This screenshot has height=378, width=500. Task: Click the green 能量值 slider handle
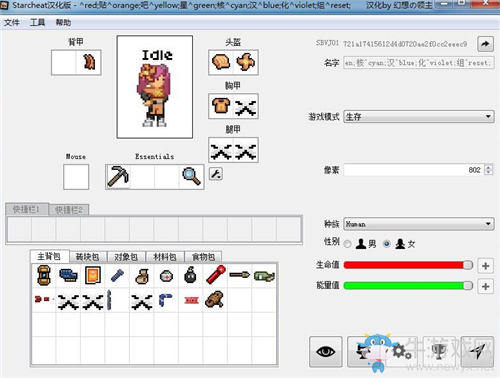pos(468,286)
